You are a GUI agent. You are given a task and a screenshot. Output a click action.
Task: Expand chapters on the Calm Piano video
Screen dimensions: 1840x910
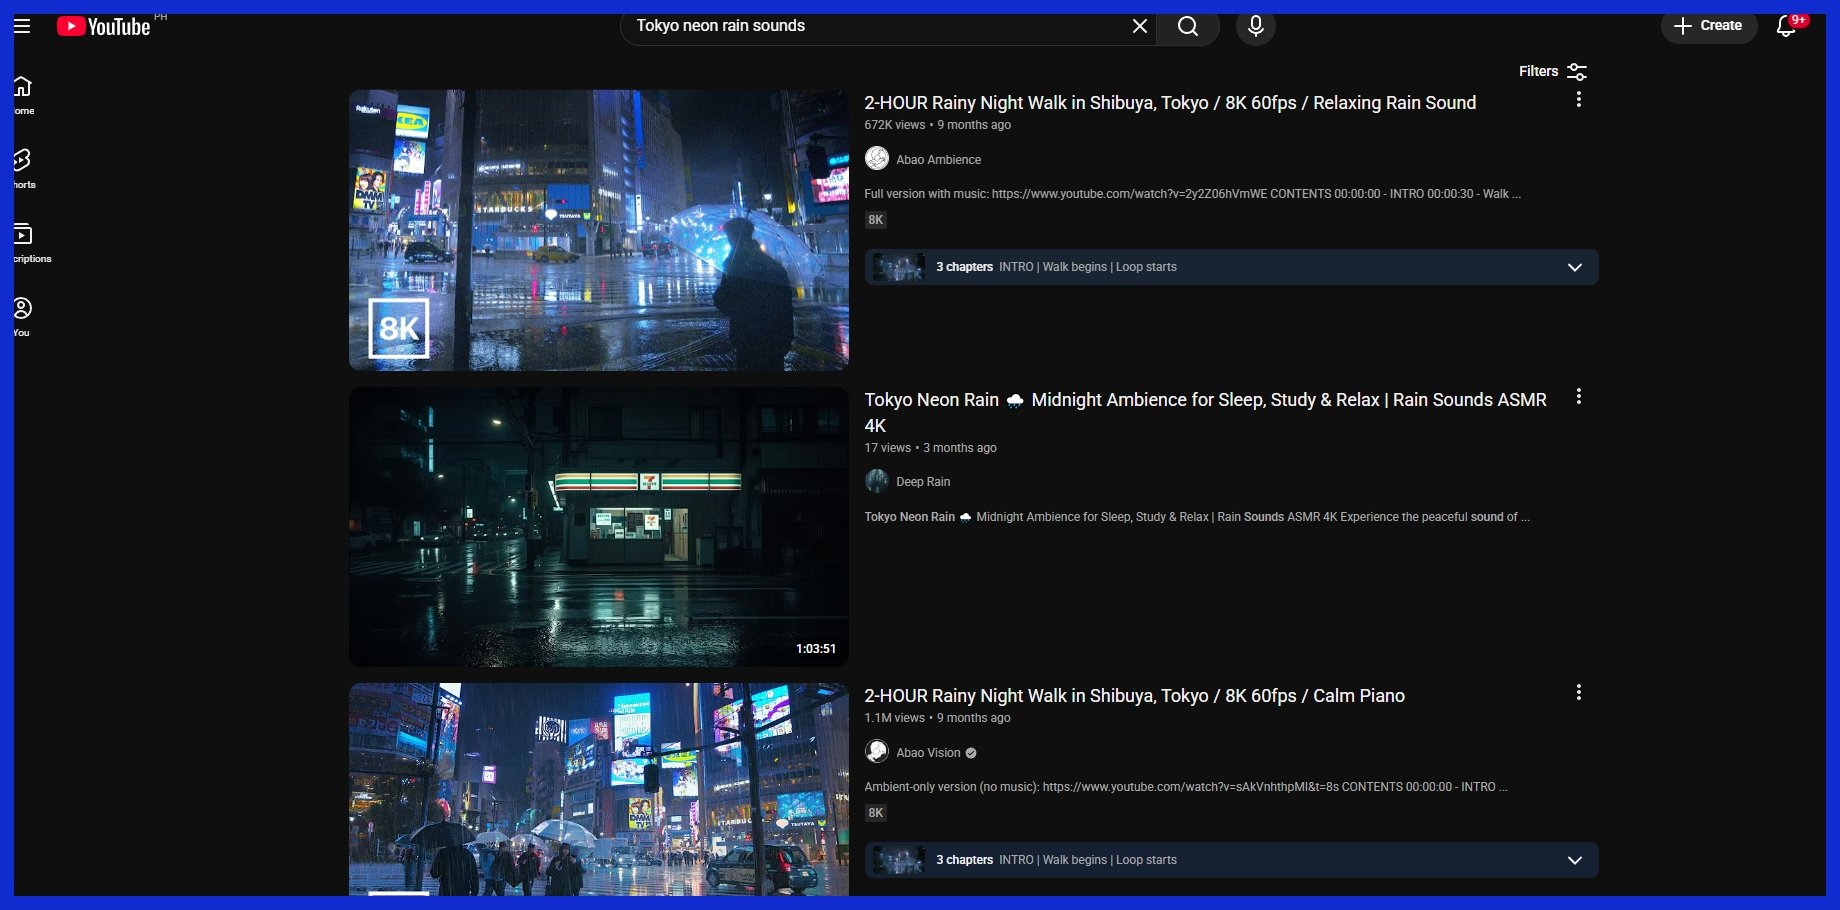coord(1574,859)
